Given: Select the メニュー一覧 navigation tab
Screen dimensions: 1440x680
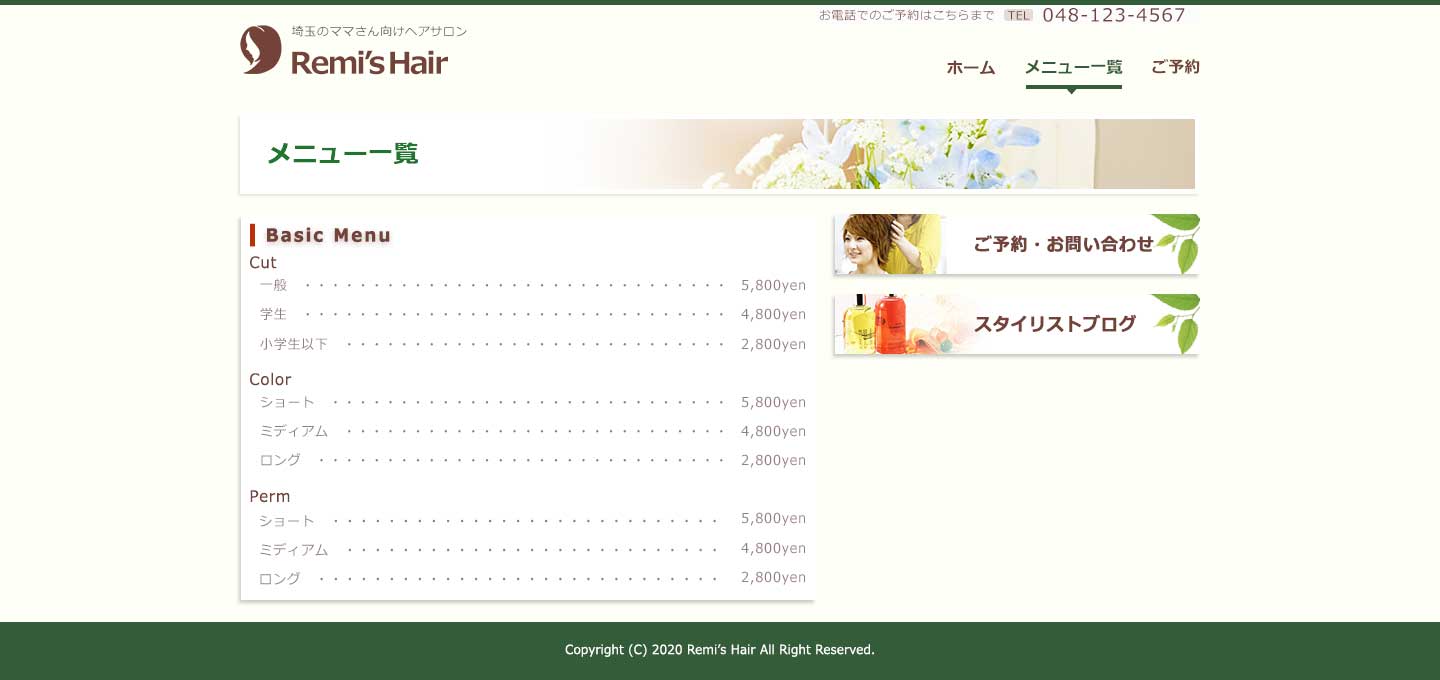Looking at the screenshot, I should 1073,67.
